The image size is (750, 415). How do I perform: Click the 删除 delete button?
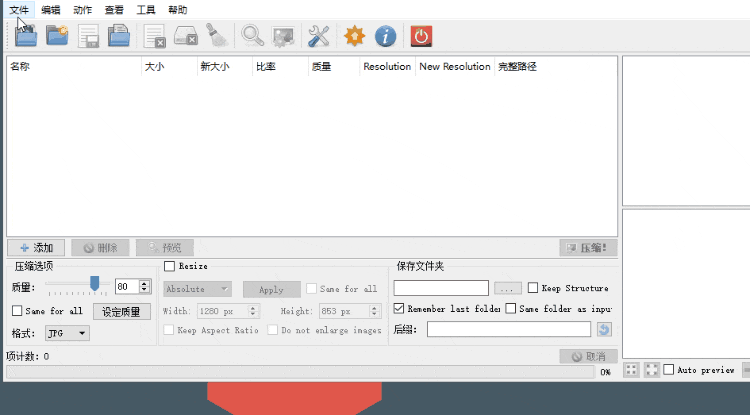[x=100, y=248]
